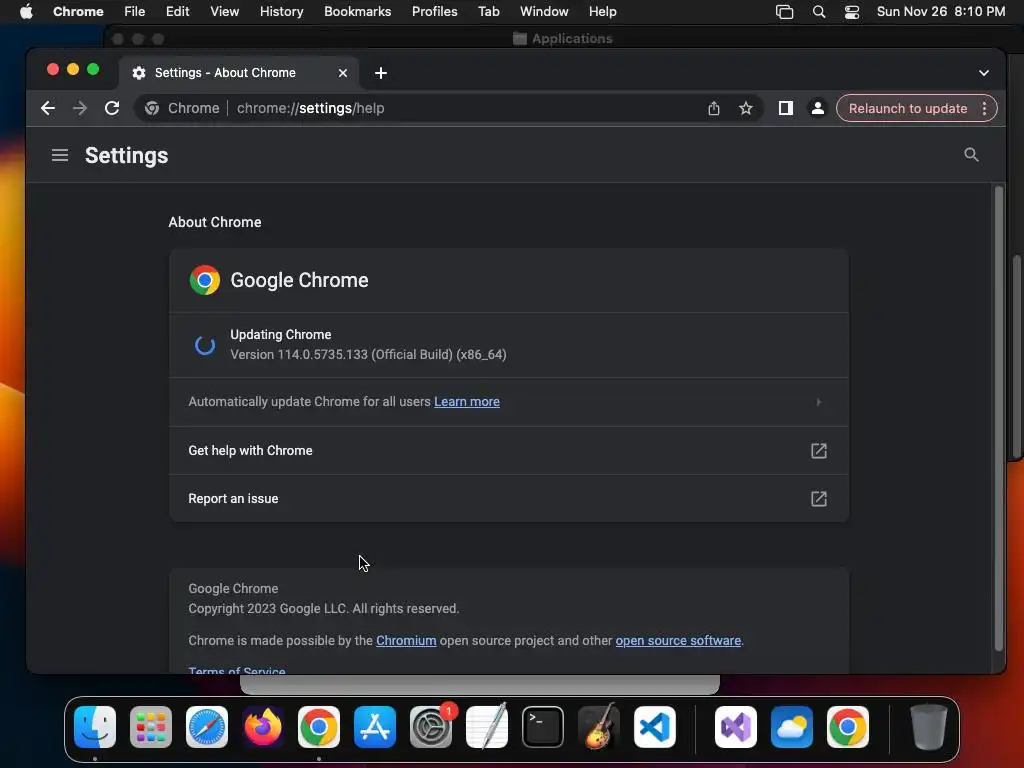Launch Firefox from the dock

(x=263, y=727)
